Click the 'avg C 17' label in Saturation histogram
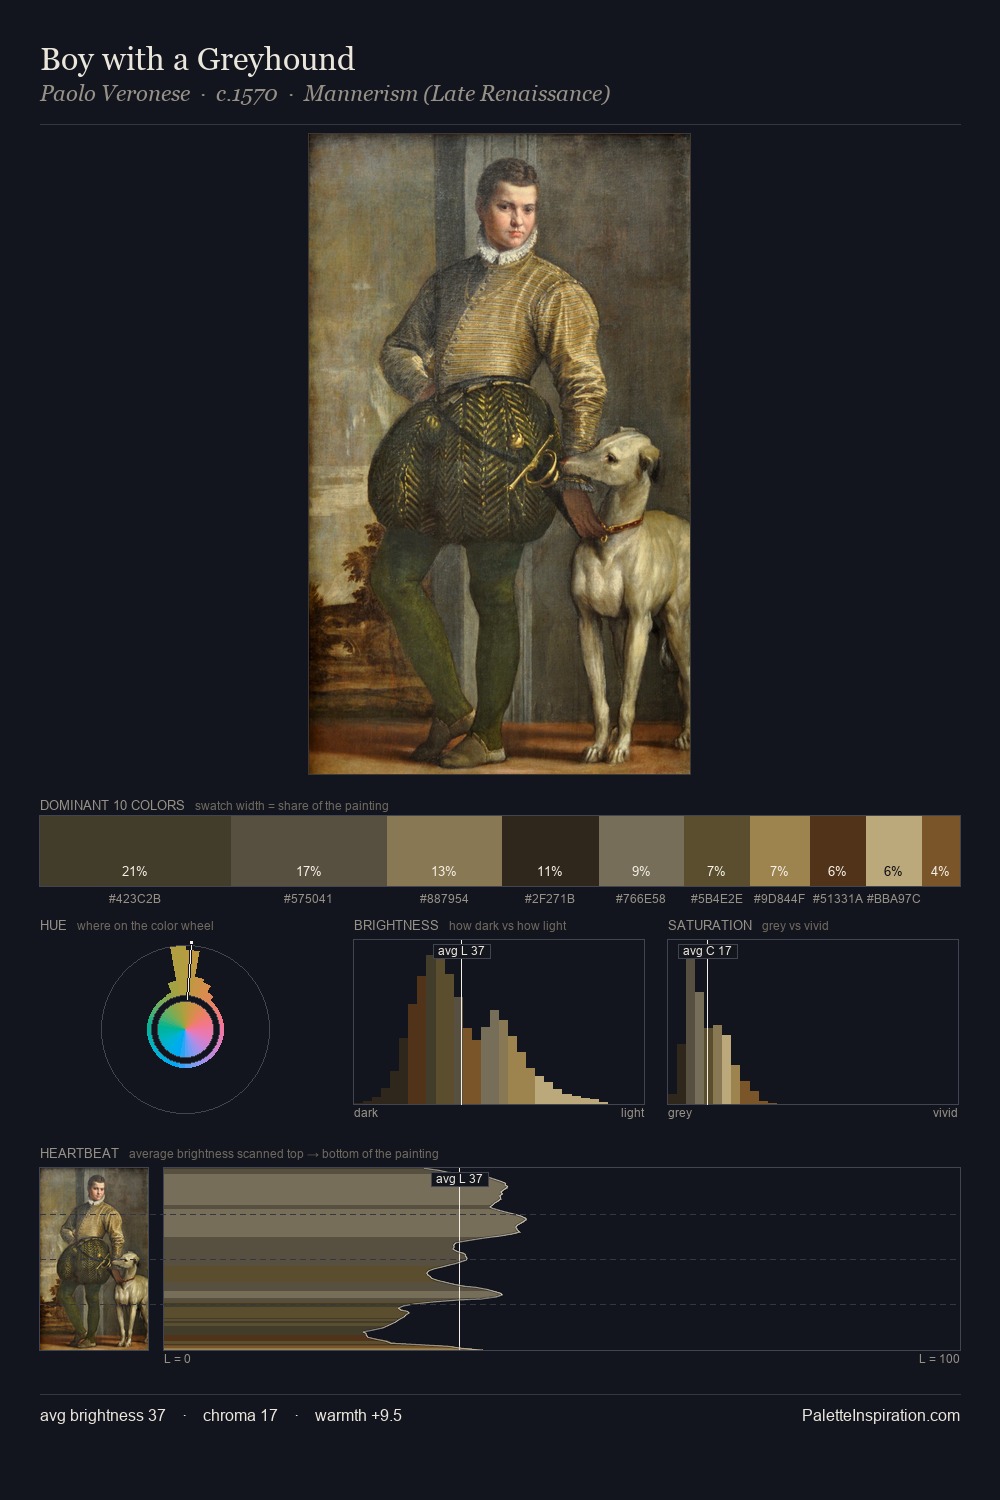 click(x=707, y=951)
